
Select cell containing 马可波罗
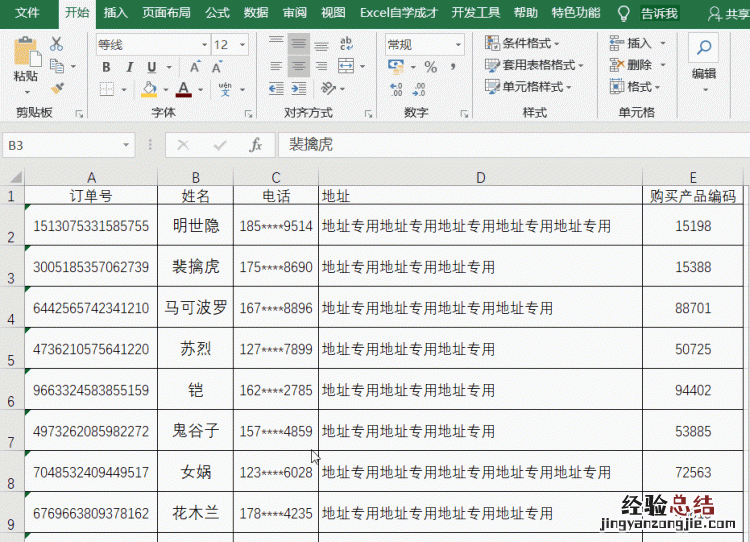pyautogui.click(x=195, y=308)
